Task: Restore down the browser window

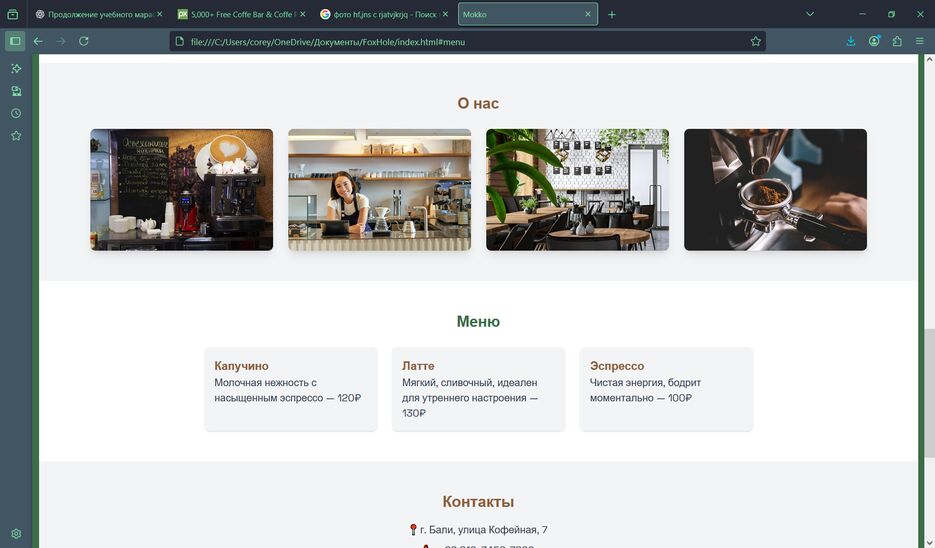Action: (x=891, y=14)
